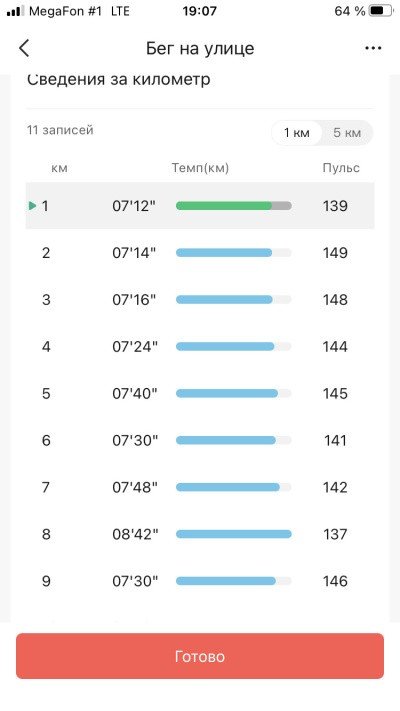Viewport: 400px width, 711px height.
Task: Tap the pace value 07'48" in row 7
Action: (x=135, y=487)
